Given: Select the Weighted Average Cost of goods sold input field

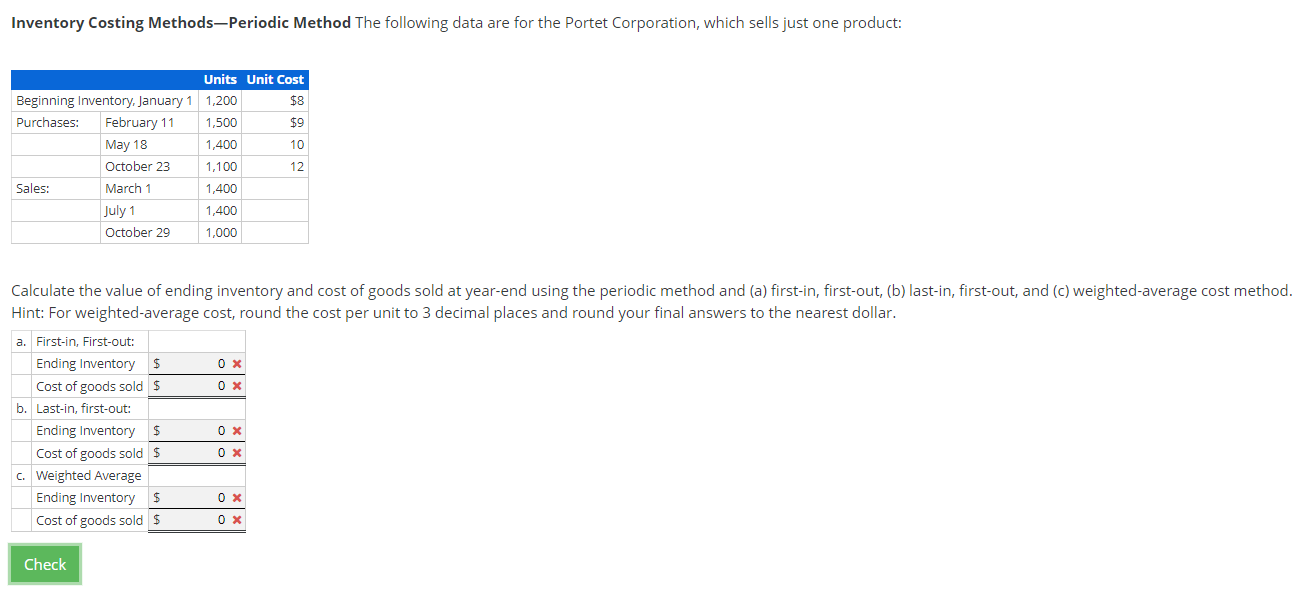Looking at the screenshot, I should tap(195, 520).
